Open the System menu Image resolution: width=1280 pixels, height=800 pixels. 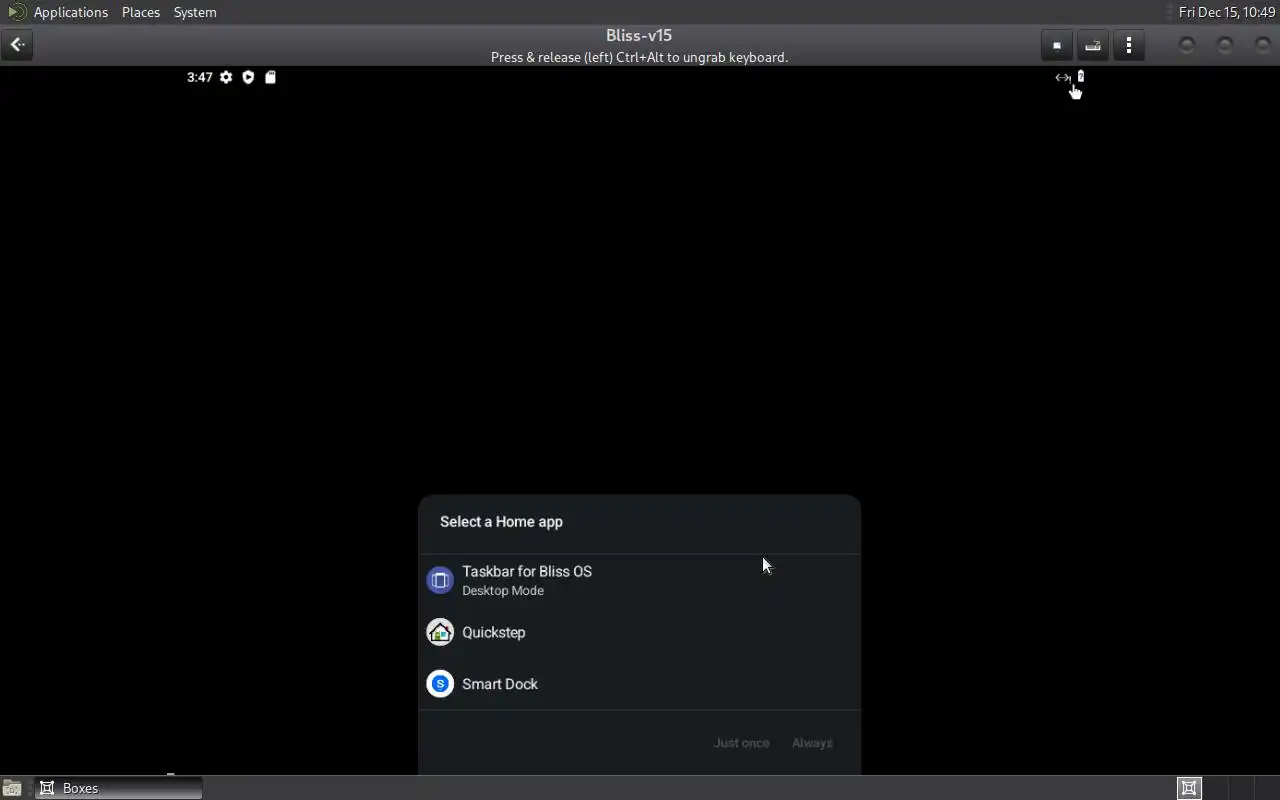click(195, 12)
